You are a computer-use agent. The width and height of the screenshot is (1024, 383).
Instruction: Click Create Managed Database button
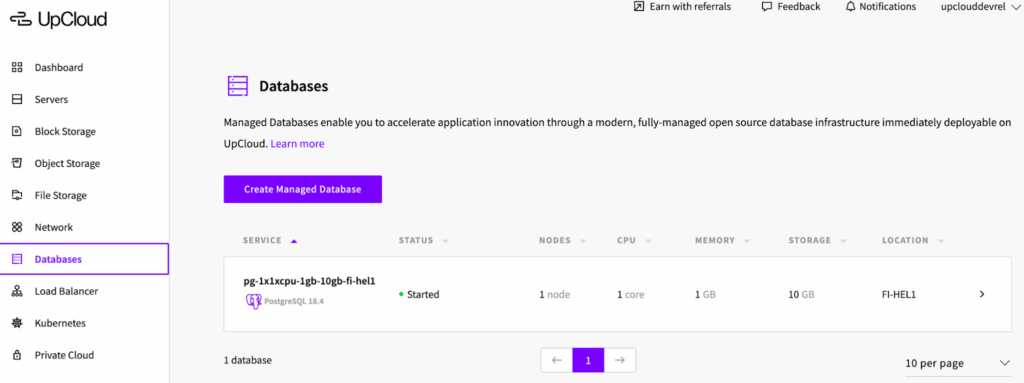[302, 189]
